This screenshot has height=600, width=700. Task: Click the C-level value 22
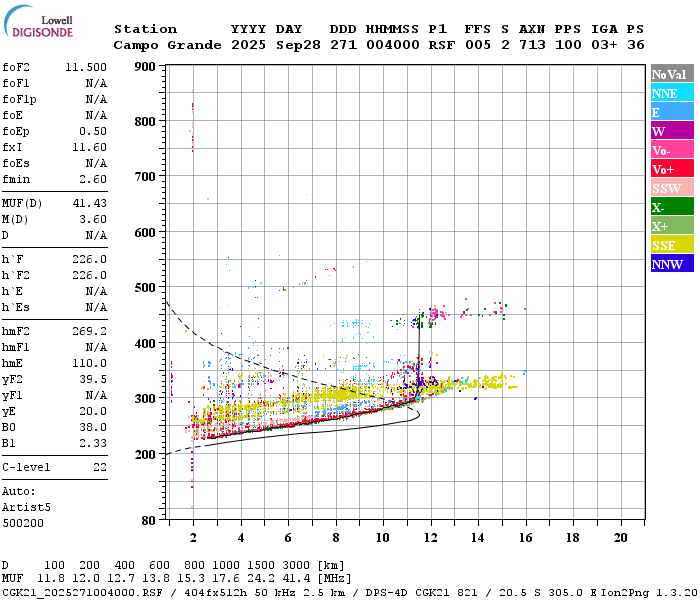click(x=100, y=467)
